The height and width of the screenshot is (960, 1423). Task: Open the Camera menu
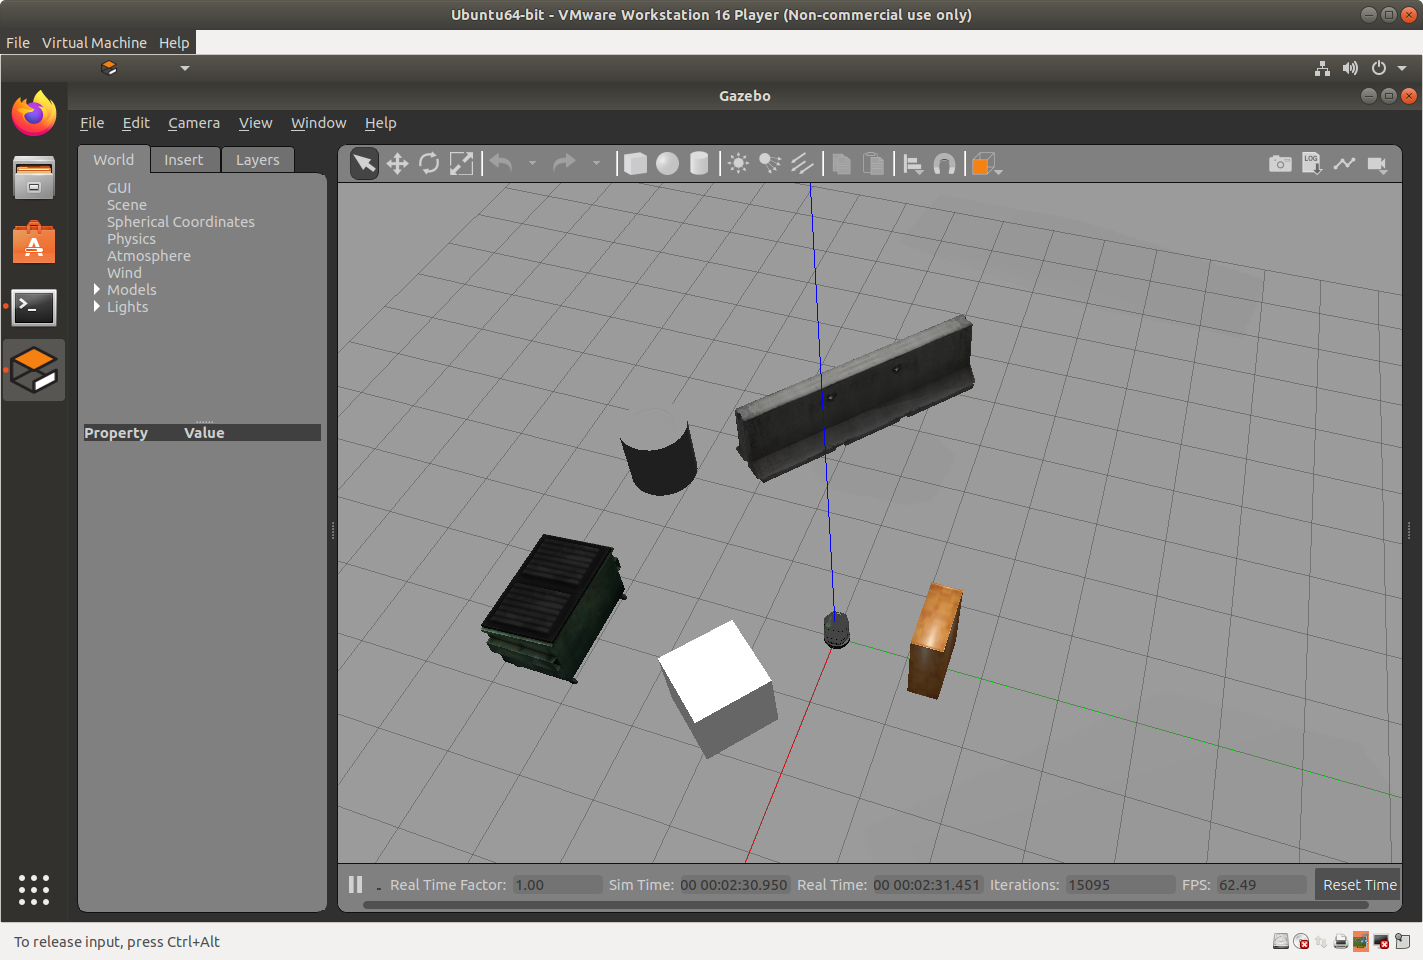click(x=194, y=123)
